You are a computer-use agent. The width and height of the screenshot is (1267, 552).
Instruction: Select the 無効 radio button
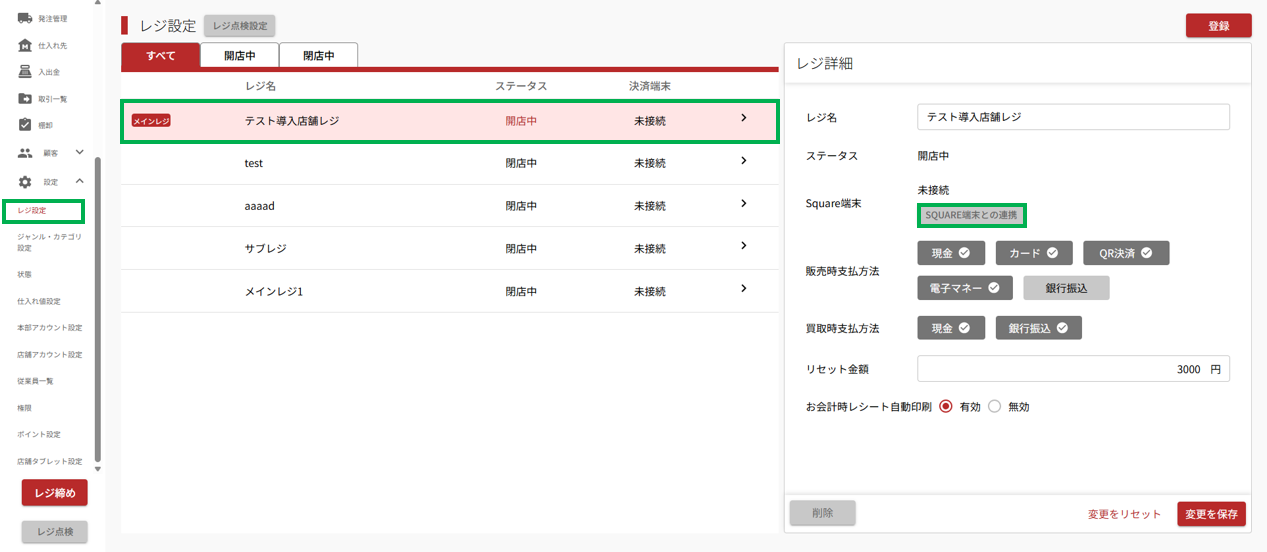(995, 407)
